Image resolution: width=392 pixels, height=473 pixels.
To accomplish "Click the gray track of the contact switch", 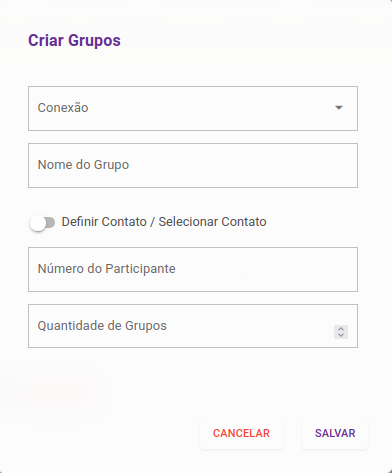I will [50, 223].
